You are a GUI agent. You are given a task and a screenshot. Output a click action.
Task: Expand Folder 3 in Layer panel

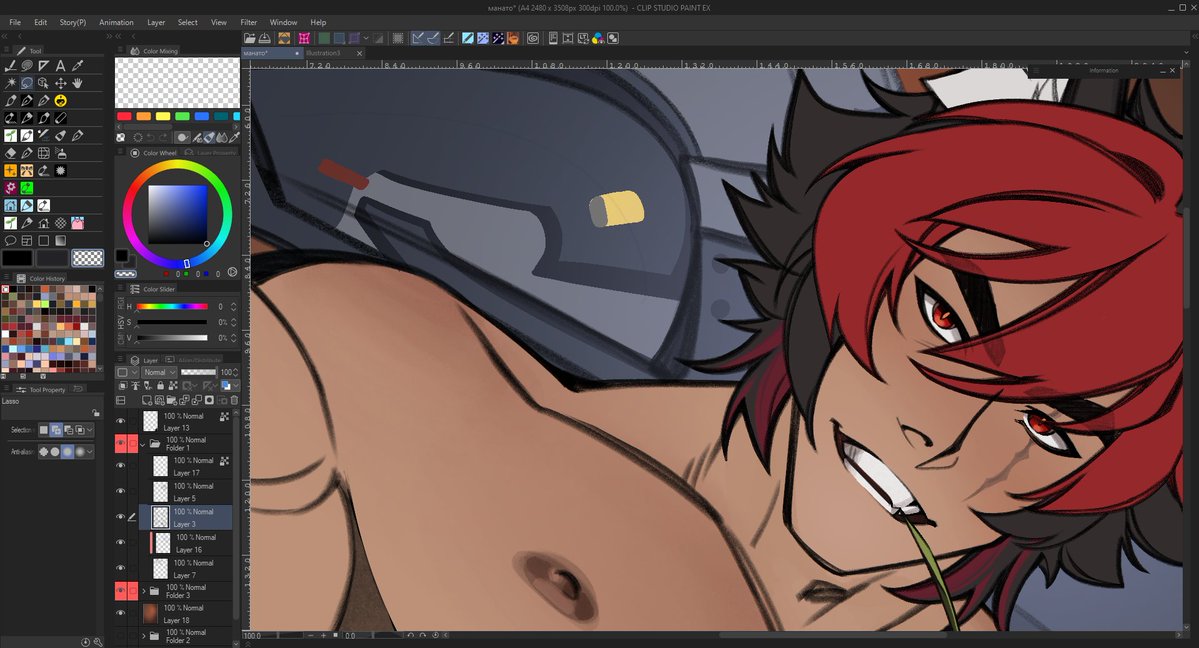click(x=143, y=591)
